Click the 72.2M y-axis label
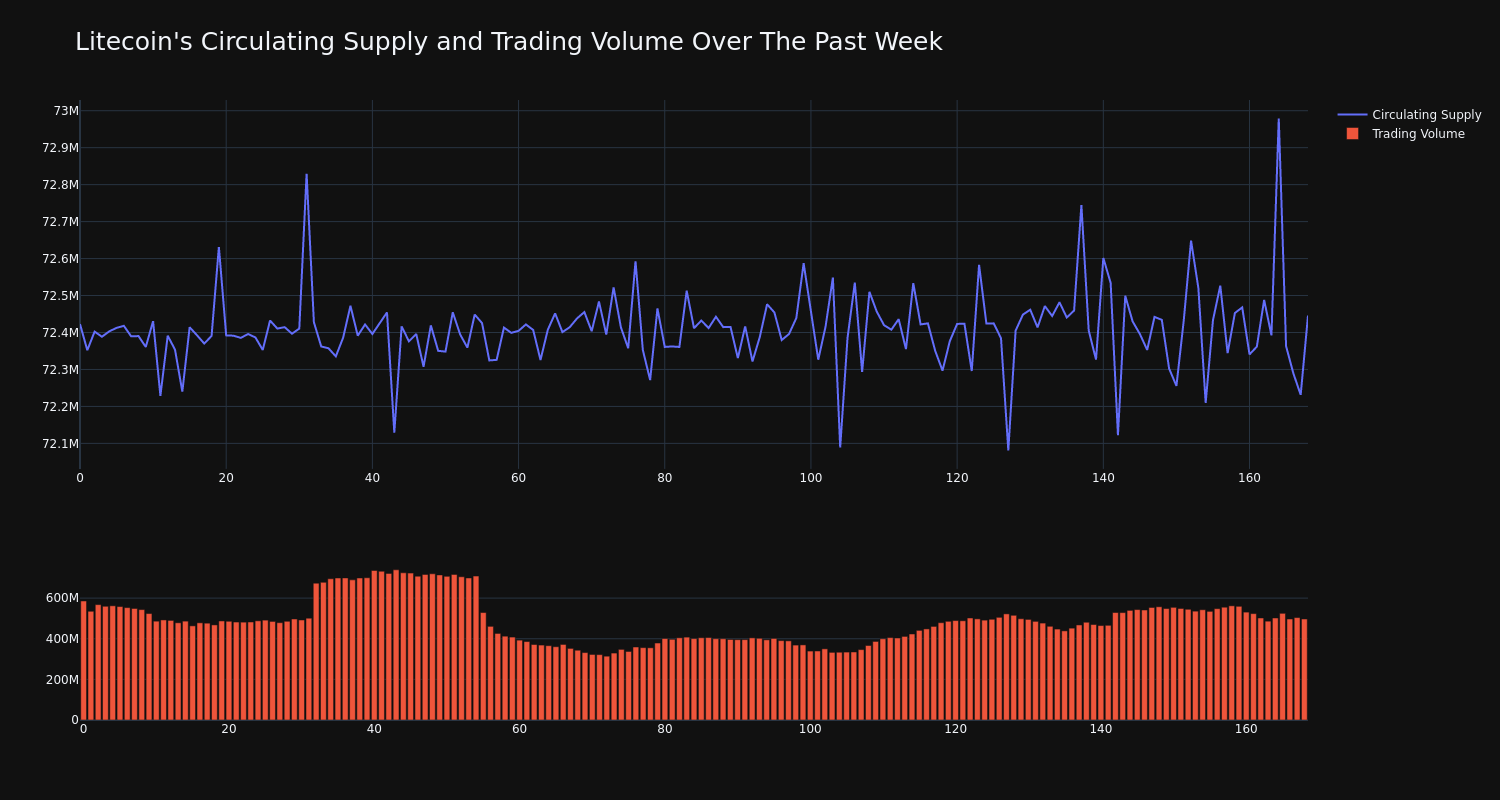Screen dimensions: 1500x800 (60, 407)
